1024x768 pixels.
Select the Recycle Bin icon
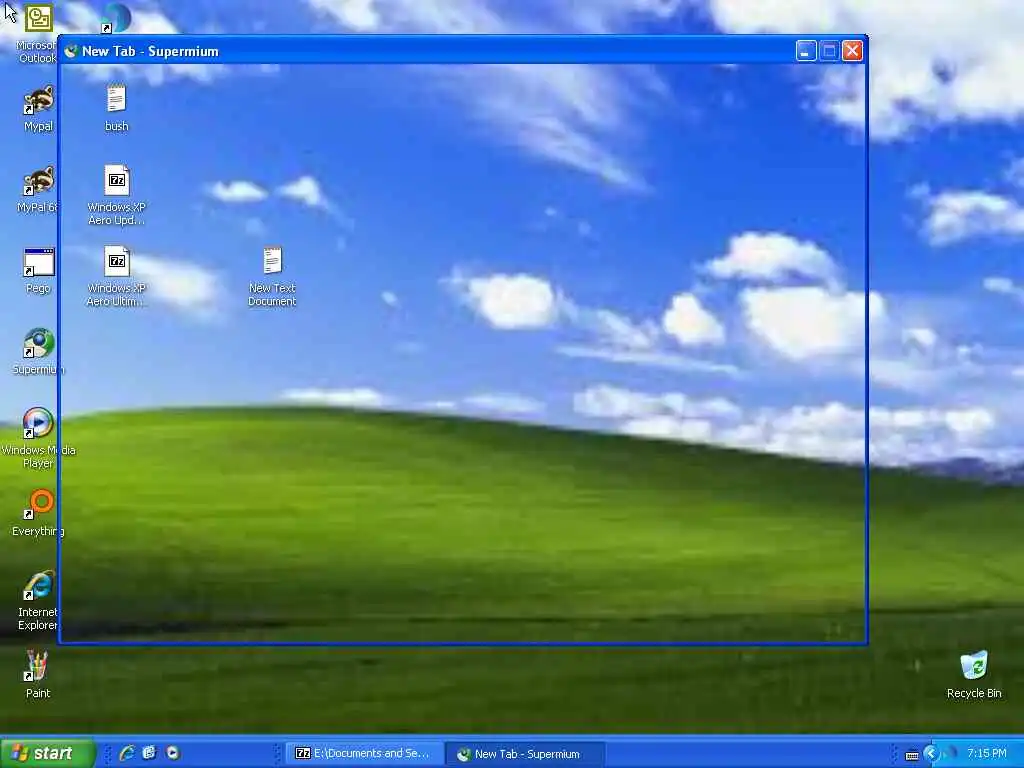pos(974,666)
